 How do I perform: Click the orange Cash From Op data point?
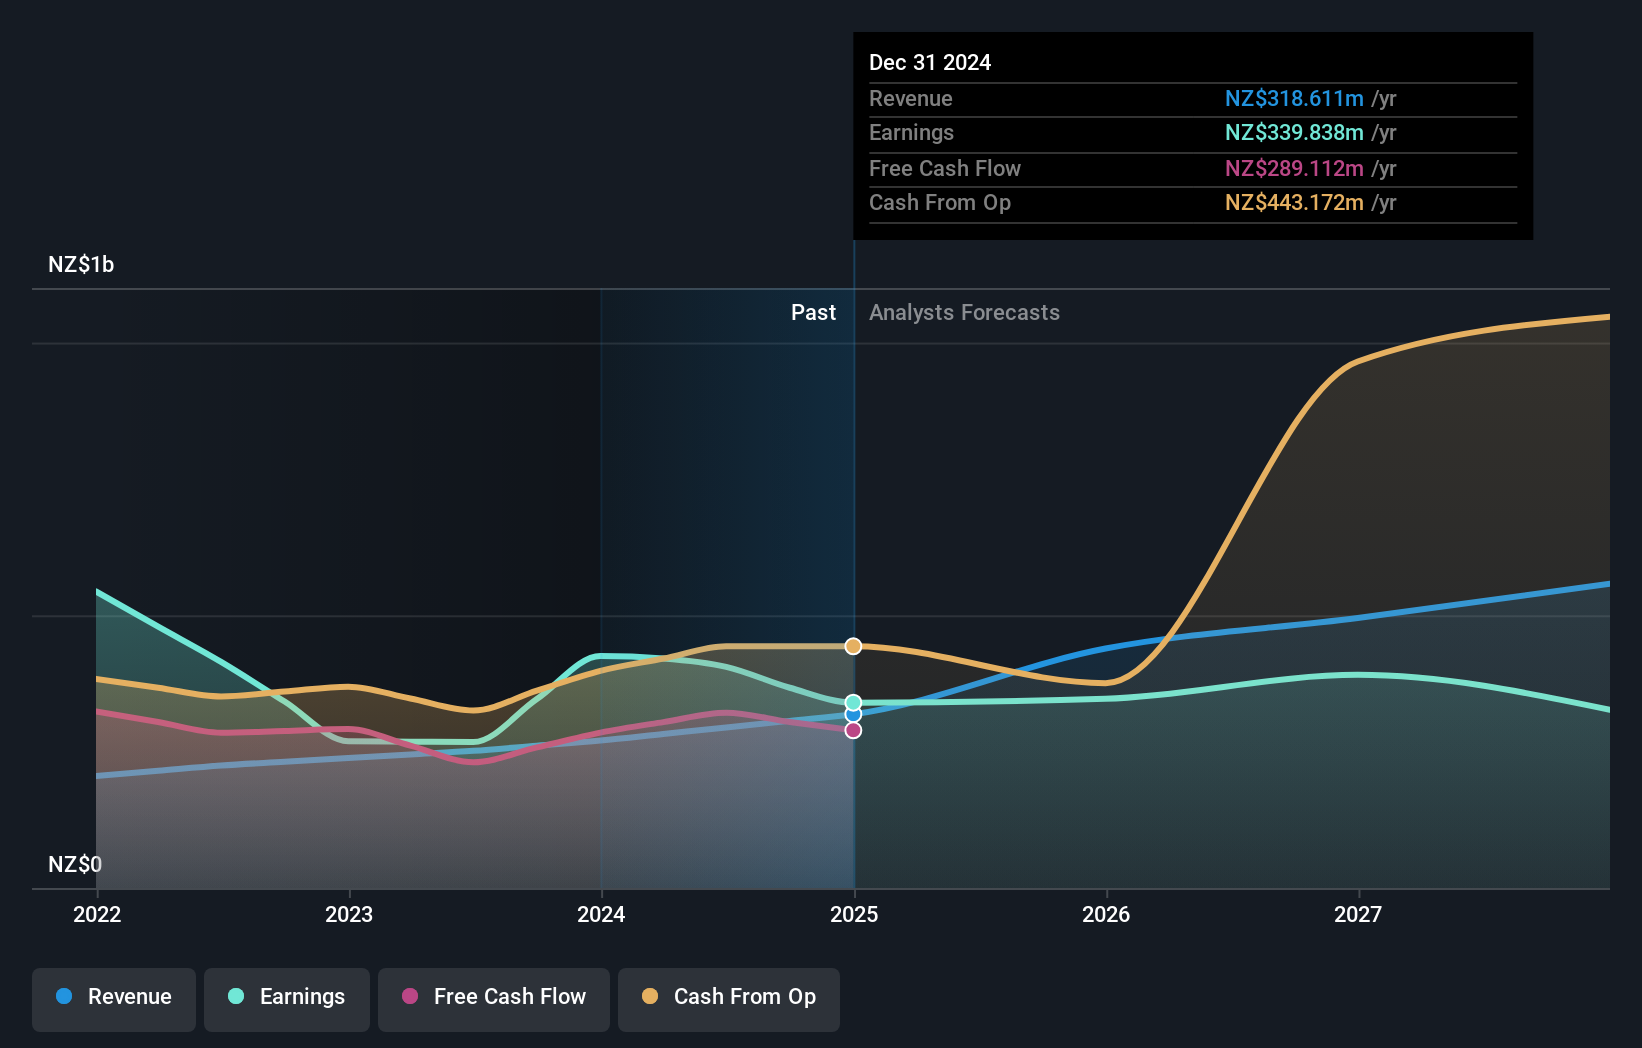click(x=853, y=646)
